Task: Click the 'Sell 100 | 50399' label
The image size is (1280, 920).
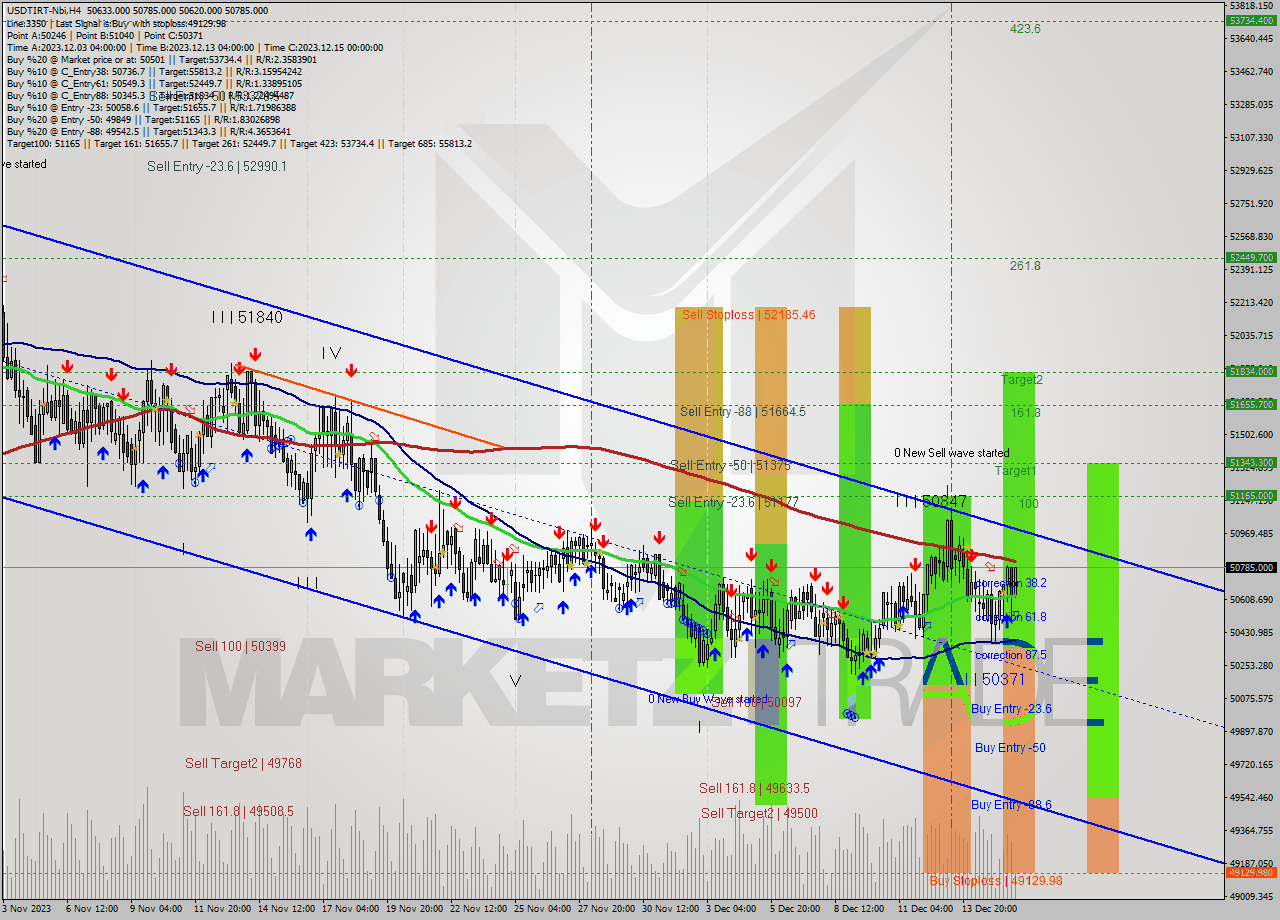Action: point(240,646)
